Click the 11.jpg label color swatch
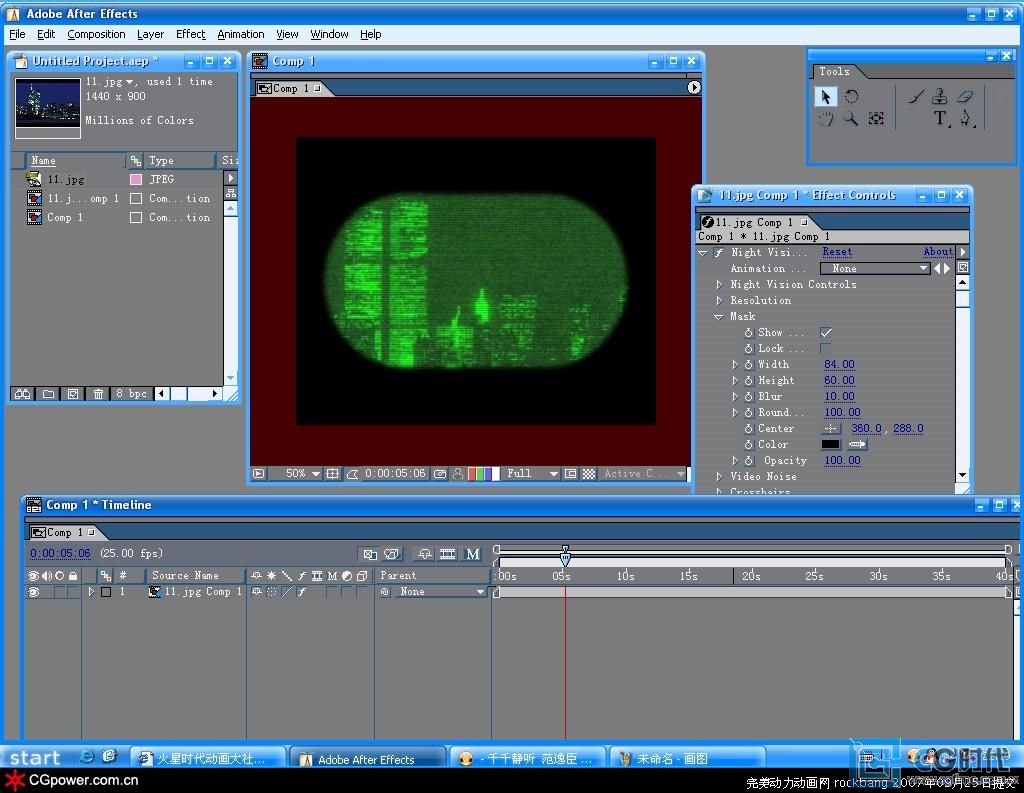Image resolution: width=1024 pixels, height=793 pixels. click(x=136, y=180)
